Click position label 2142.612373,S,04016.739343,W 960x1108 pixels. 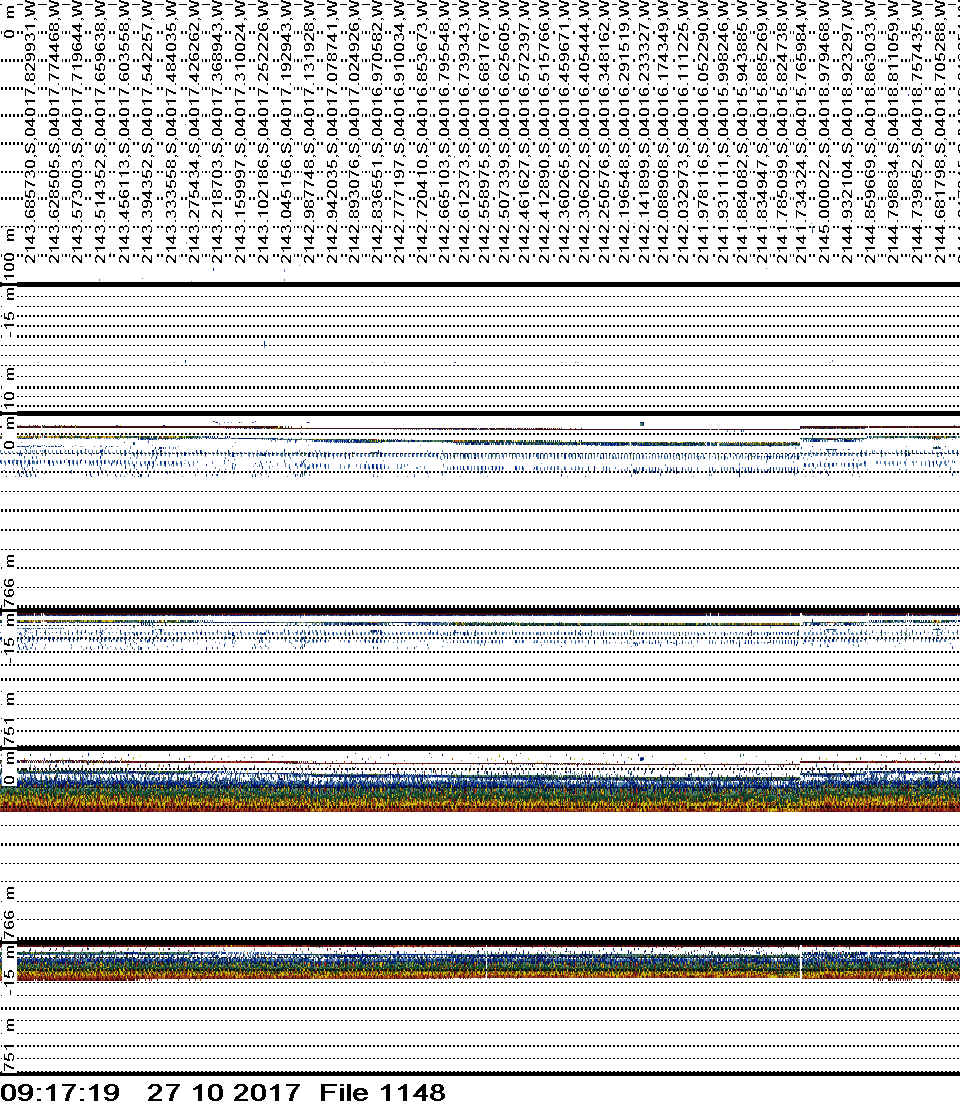[464, 131]
